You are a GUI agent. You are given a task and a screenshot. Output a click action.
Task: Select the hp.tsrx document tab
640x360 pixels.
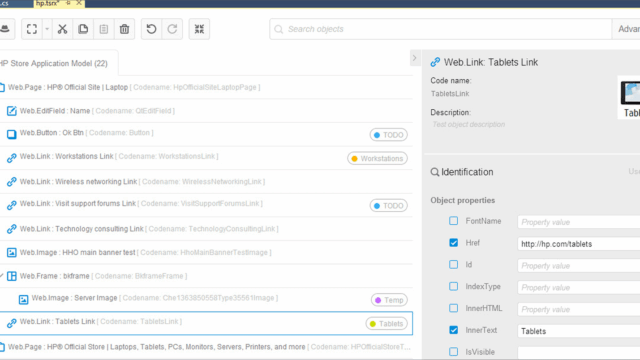[48, 4]
